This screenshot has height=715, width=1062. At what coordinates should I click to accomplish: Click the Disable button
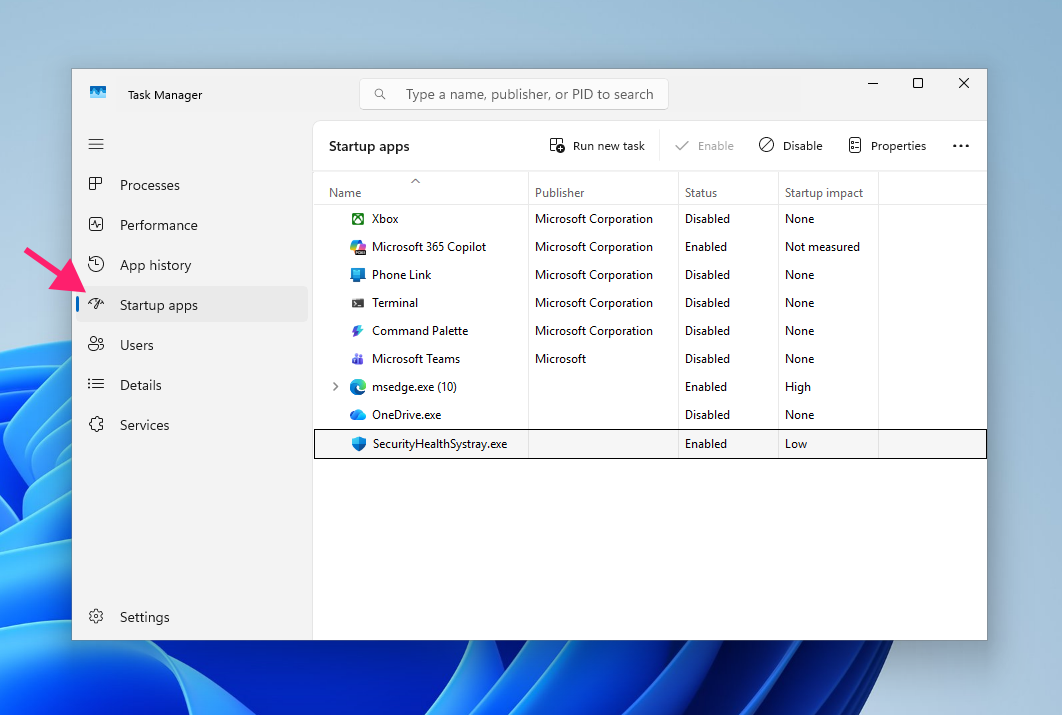[790, 146]
